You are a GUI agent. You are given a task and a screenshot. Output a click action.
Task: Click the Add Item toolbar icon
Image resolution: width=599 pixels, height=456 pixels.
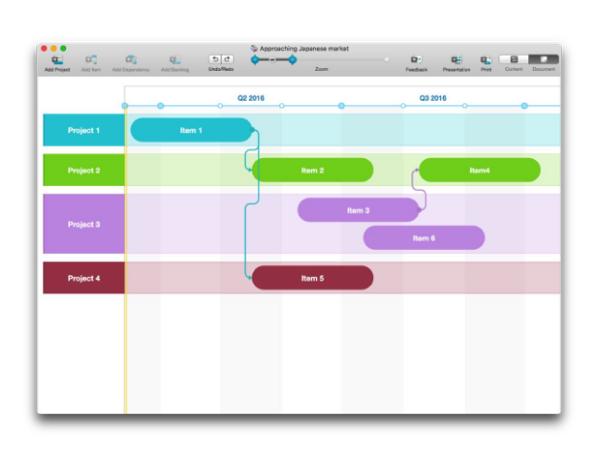(x=91, y=60)
